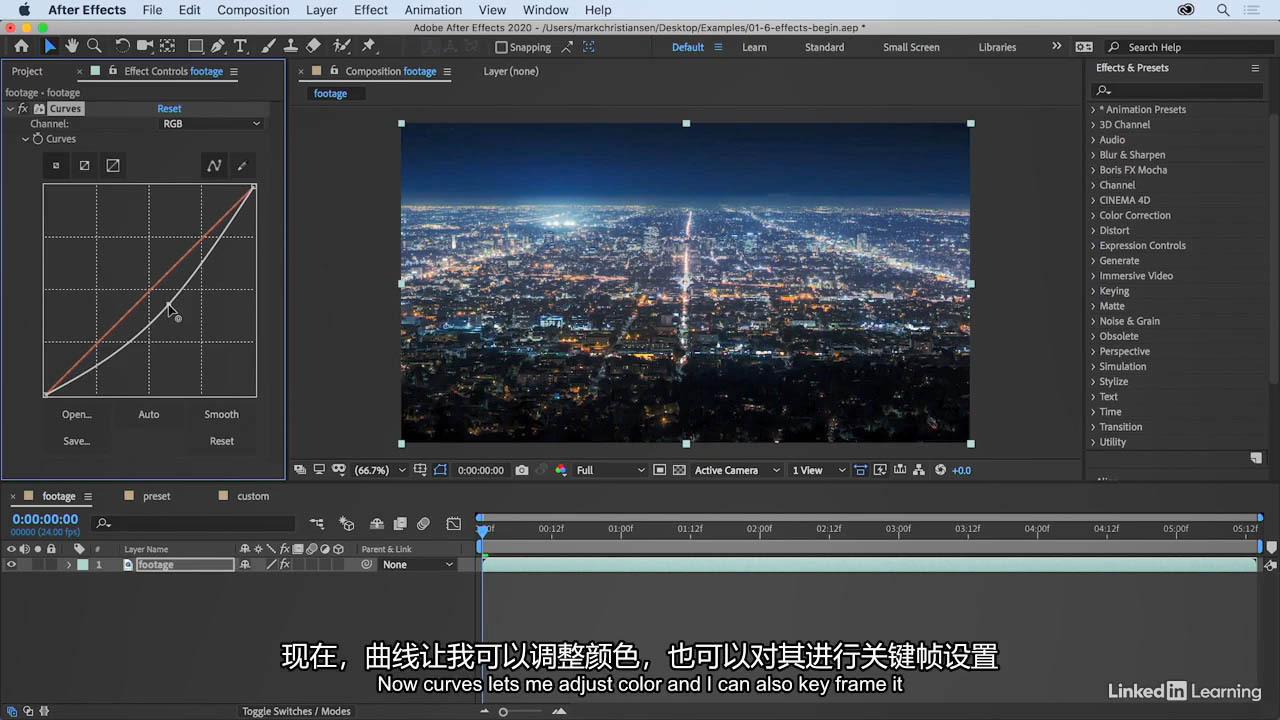This screenshot has height=720, width=1280.
Task: Open the Animation menu
Action: click(433, 10)
